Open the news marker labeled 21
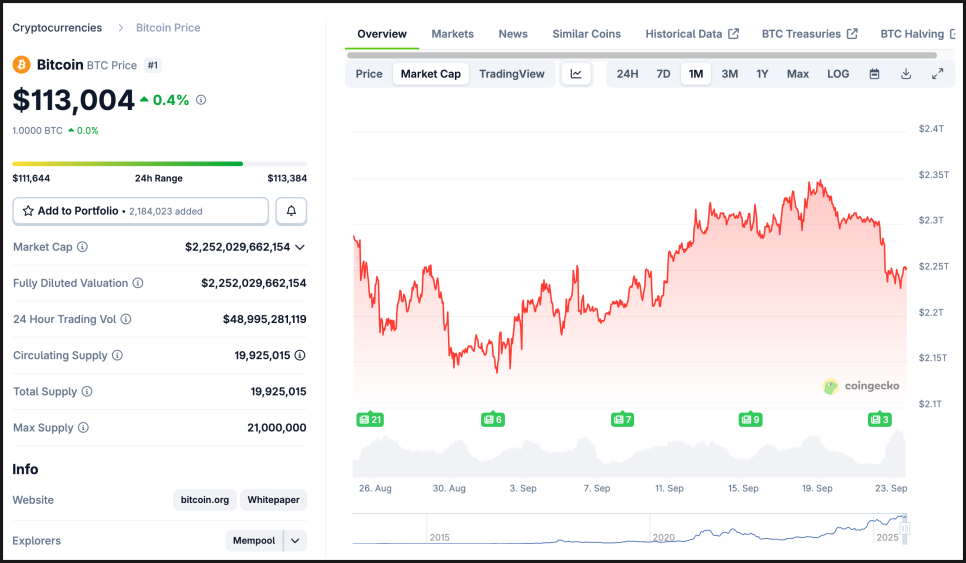This screenshot has height=563, width=966. 370,419
